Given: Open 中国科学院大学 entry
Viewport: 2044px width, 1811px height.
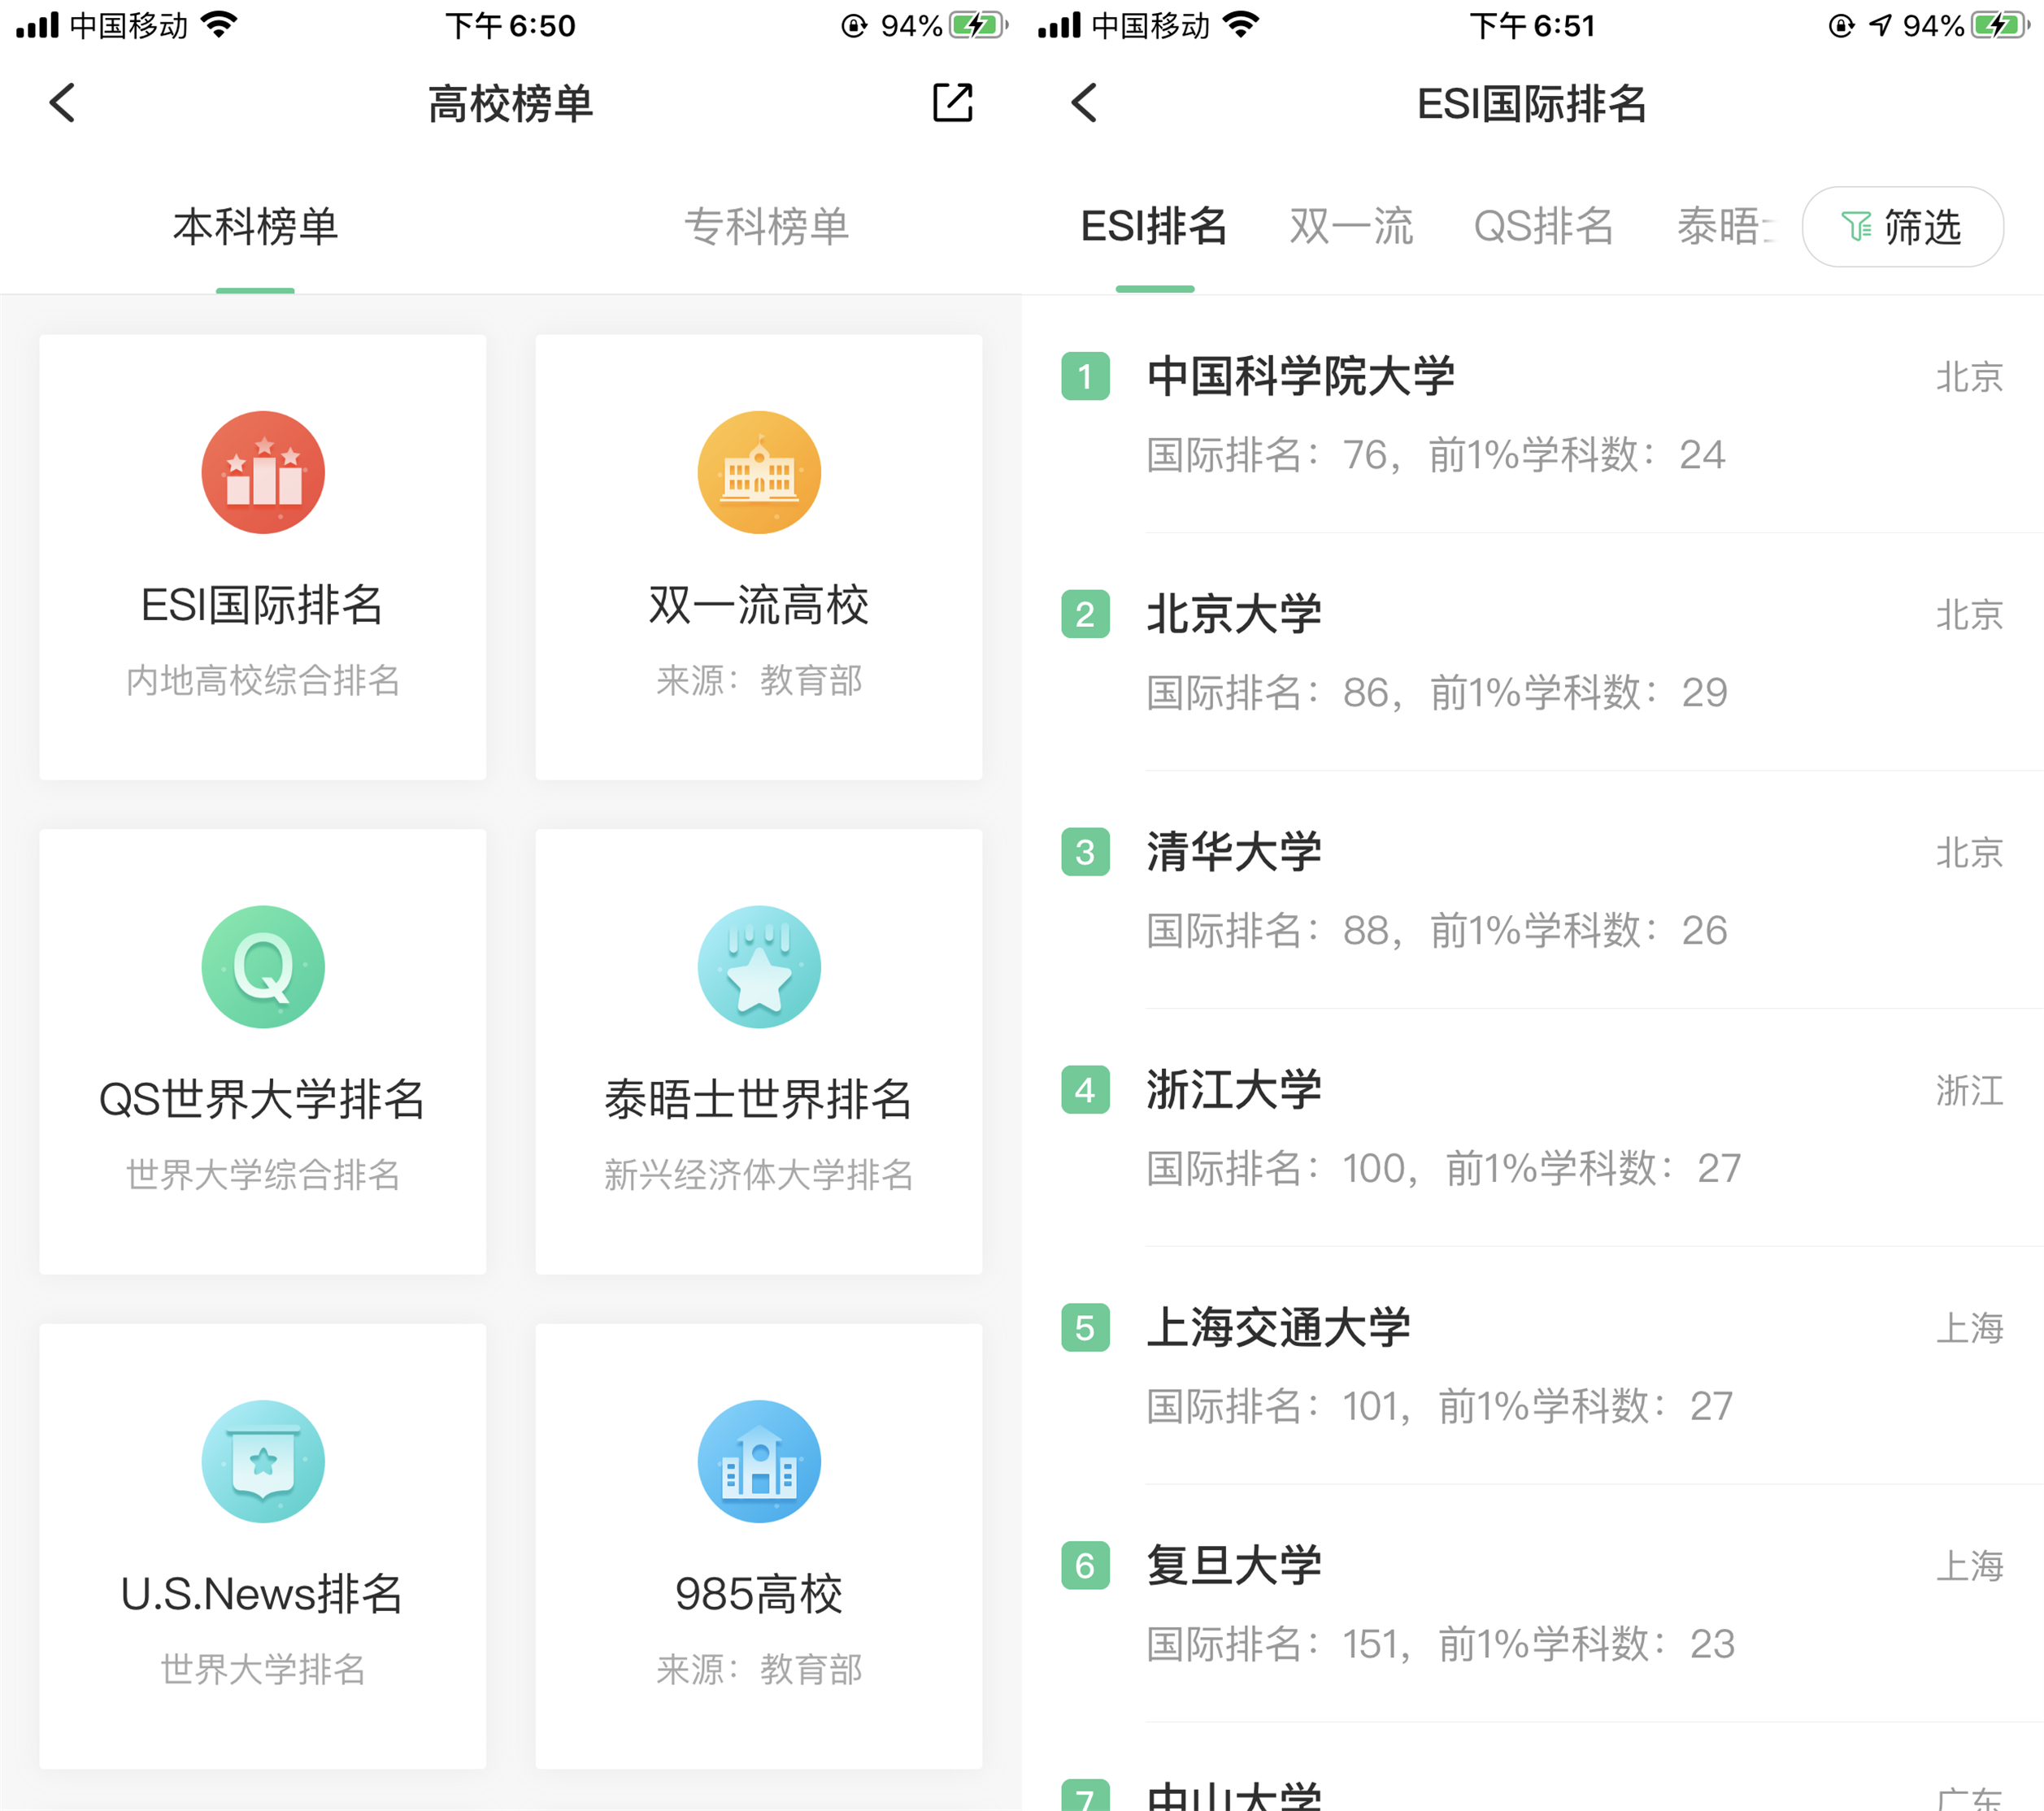Looking at the screenshot, I should click(x=1532, y=414).
